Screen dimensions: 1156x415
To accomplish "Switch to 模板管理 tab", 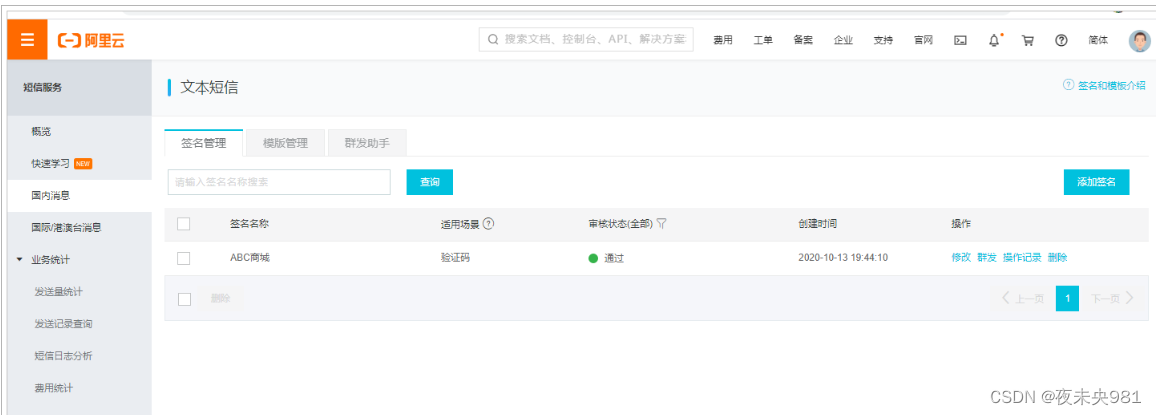I will pyautogui.click(x=285, y=143).
